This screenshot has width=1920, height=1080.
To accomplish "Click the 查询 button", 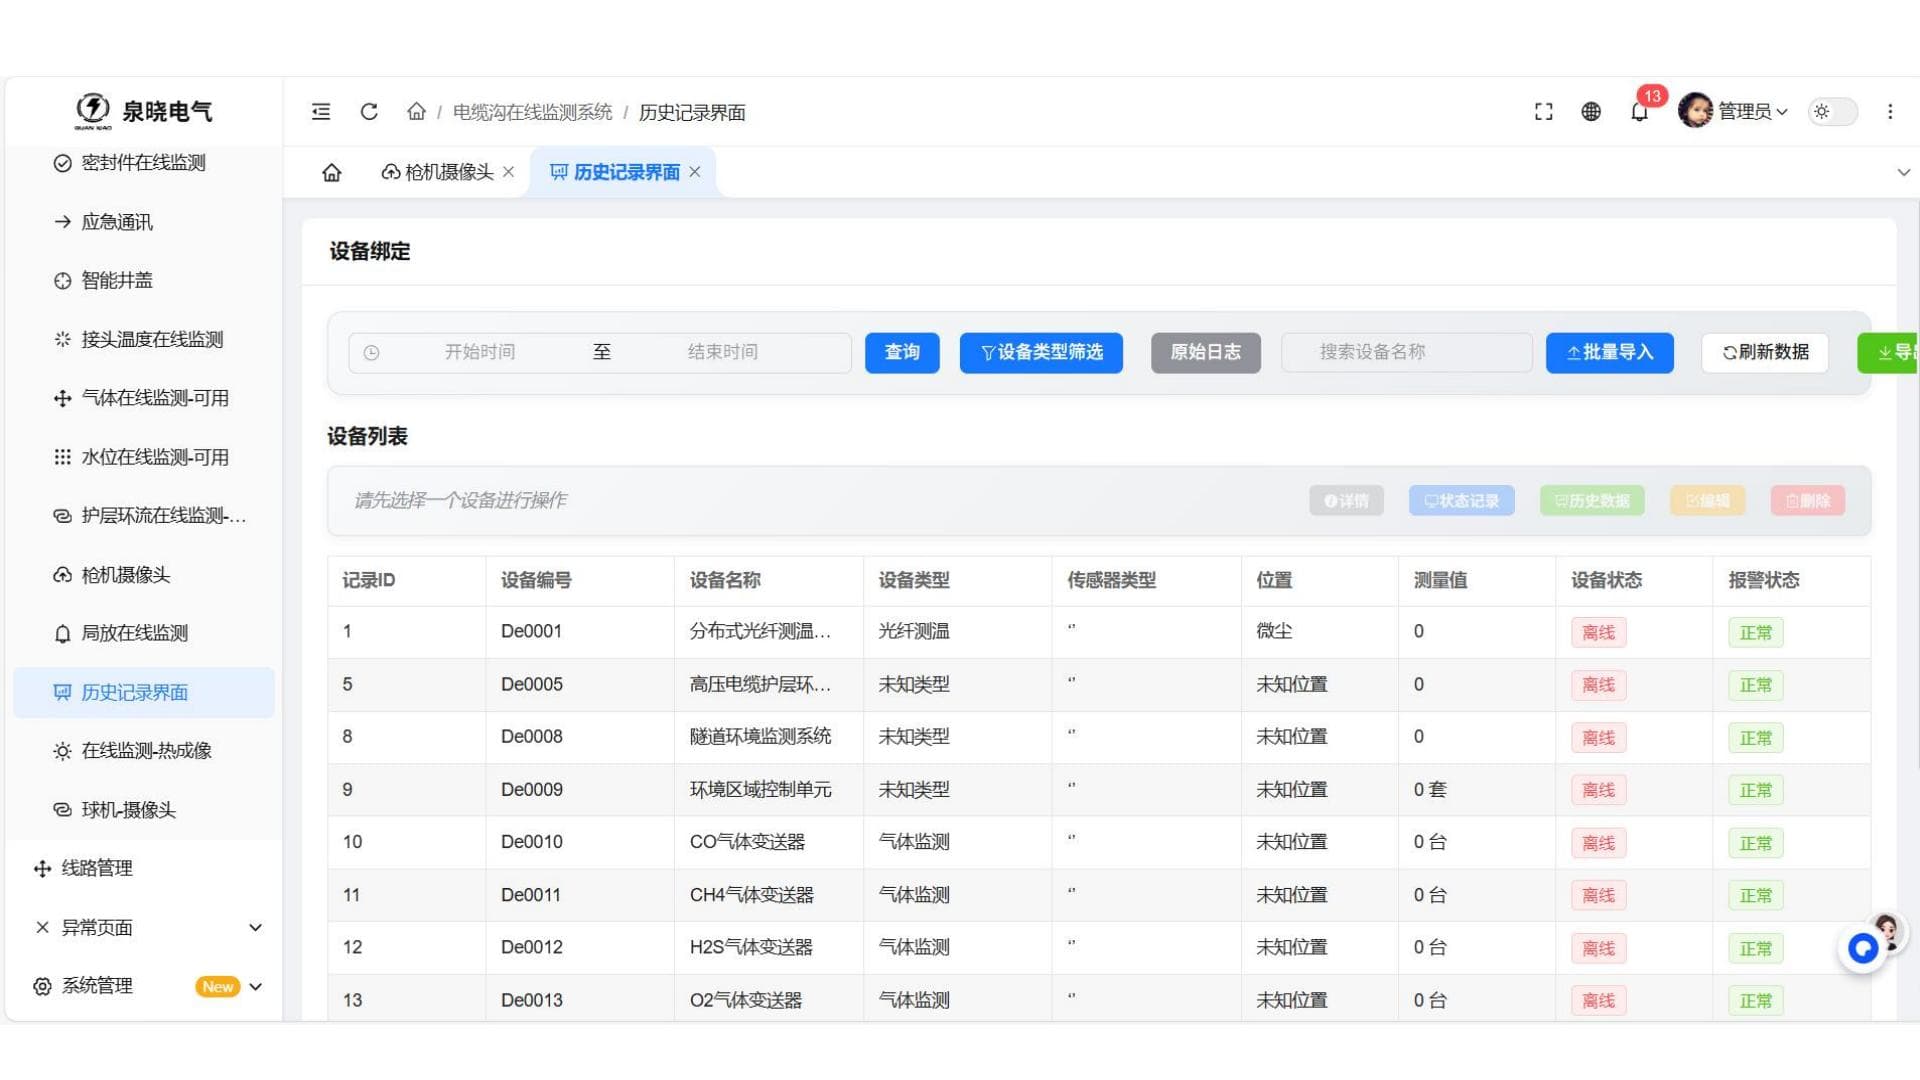I will (x=902, y=353).
